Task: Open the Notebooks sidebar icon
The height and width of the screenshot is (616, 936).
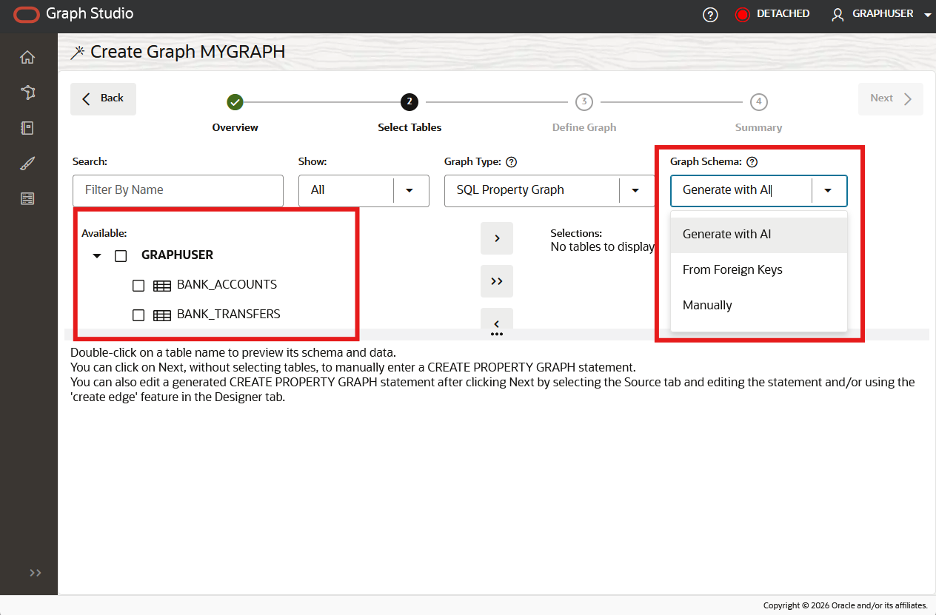Action: click(27, 128)
